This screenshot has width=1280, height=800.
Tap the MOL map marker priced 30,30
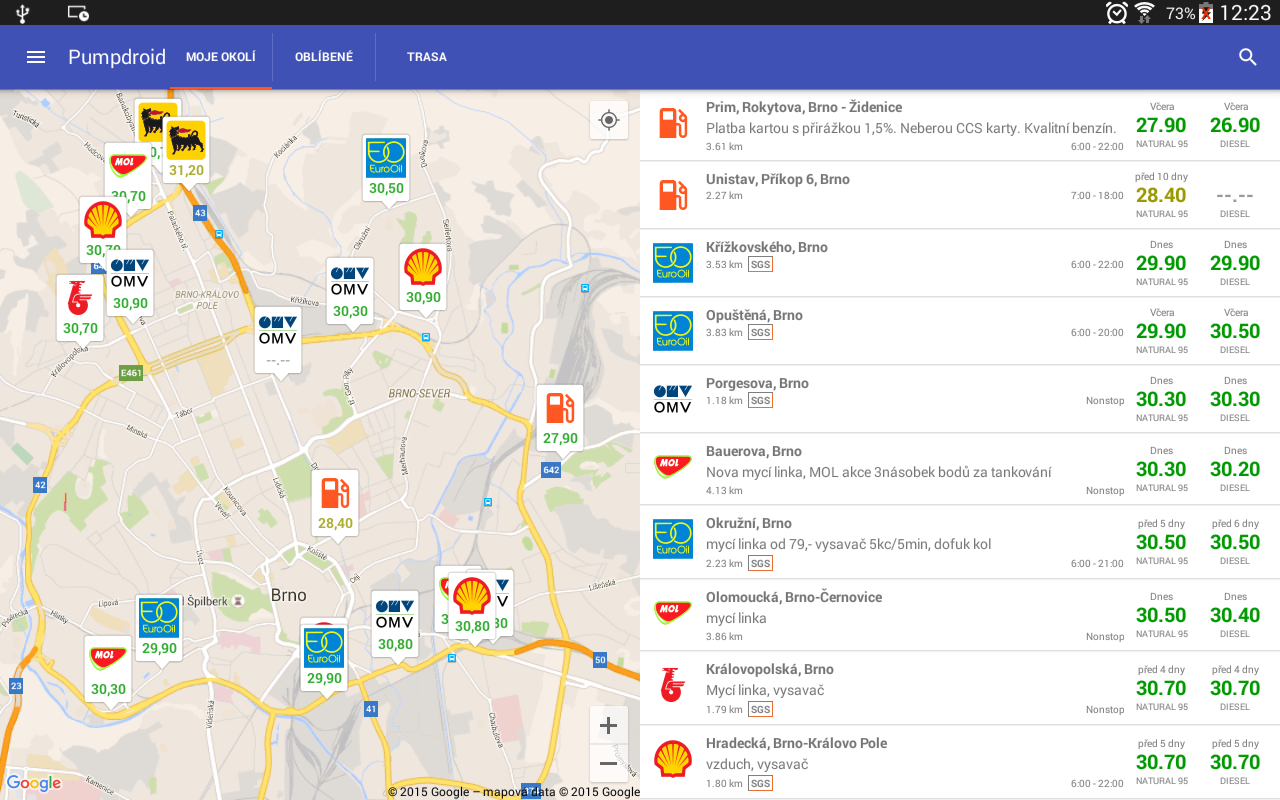coord(108,670)
